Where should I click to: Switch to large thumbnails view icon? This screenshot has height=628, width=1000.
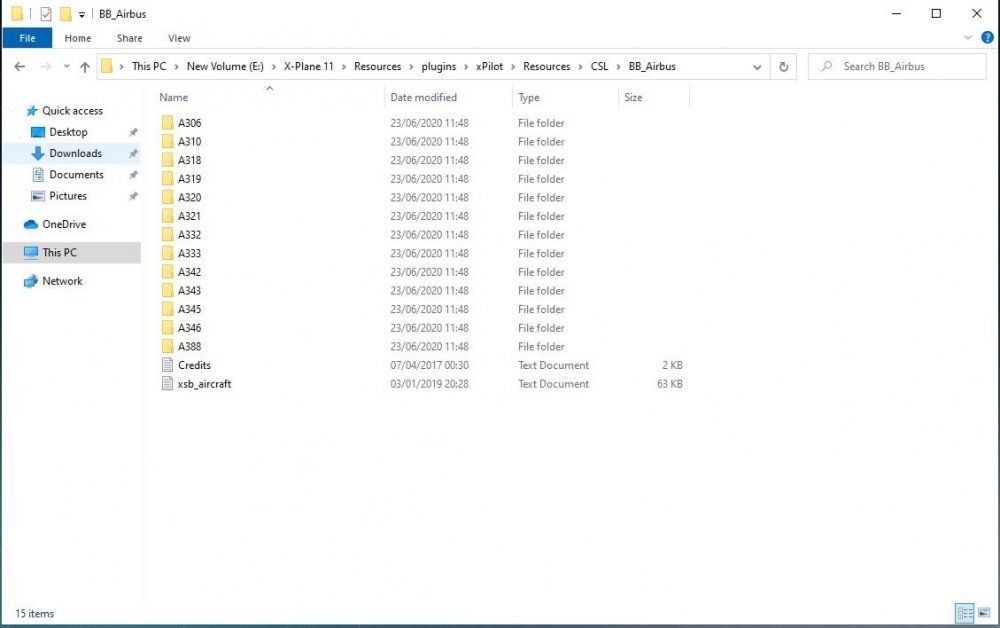pos(984,613)
